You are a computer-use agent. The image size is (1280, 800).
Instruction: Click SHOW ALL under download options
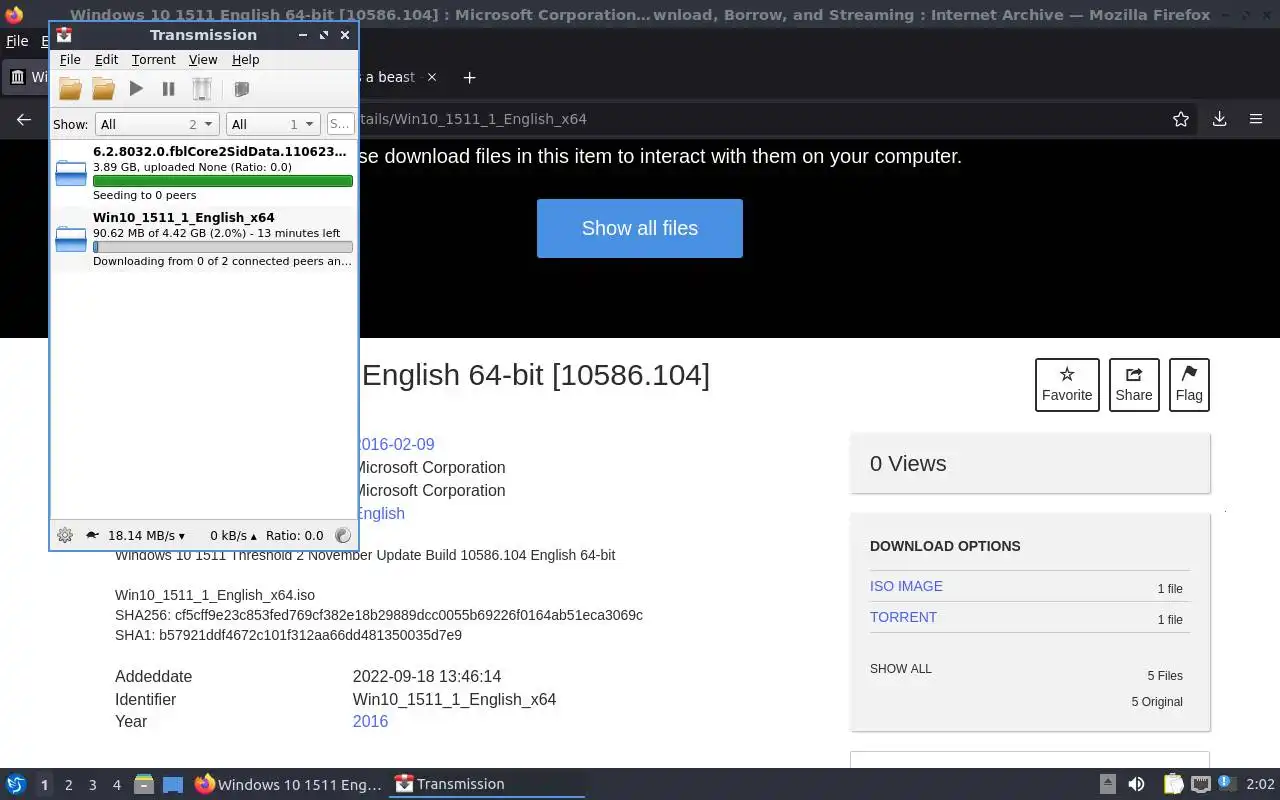tap(900, 669)
